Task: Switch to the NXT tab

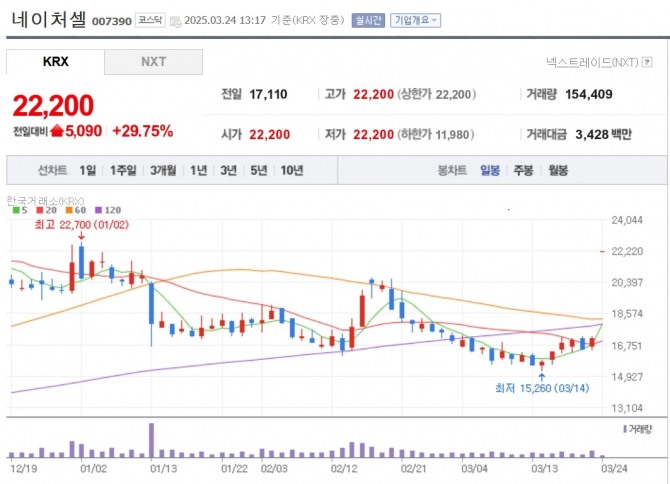Action: tap(153, 62)
